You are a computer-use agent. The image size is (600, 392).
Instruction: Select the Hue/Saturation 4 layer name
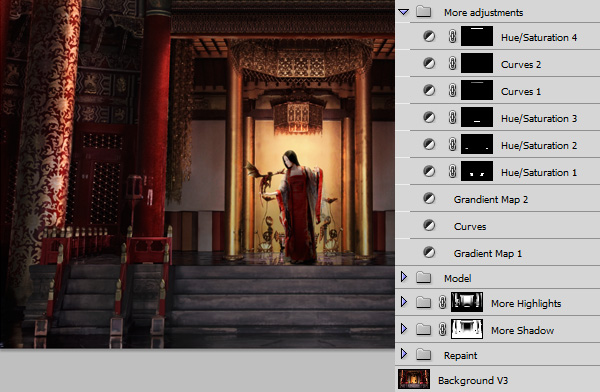pos(539,38)
